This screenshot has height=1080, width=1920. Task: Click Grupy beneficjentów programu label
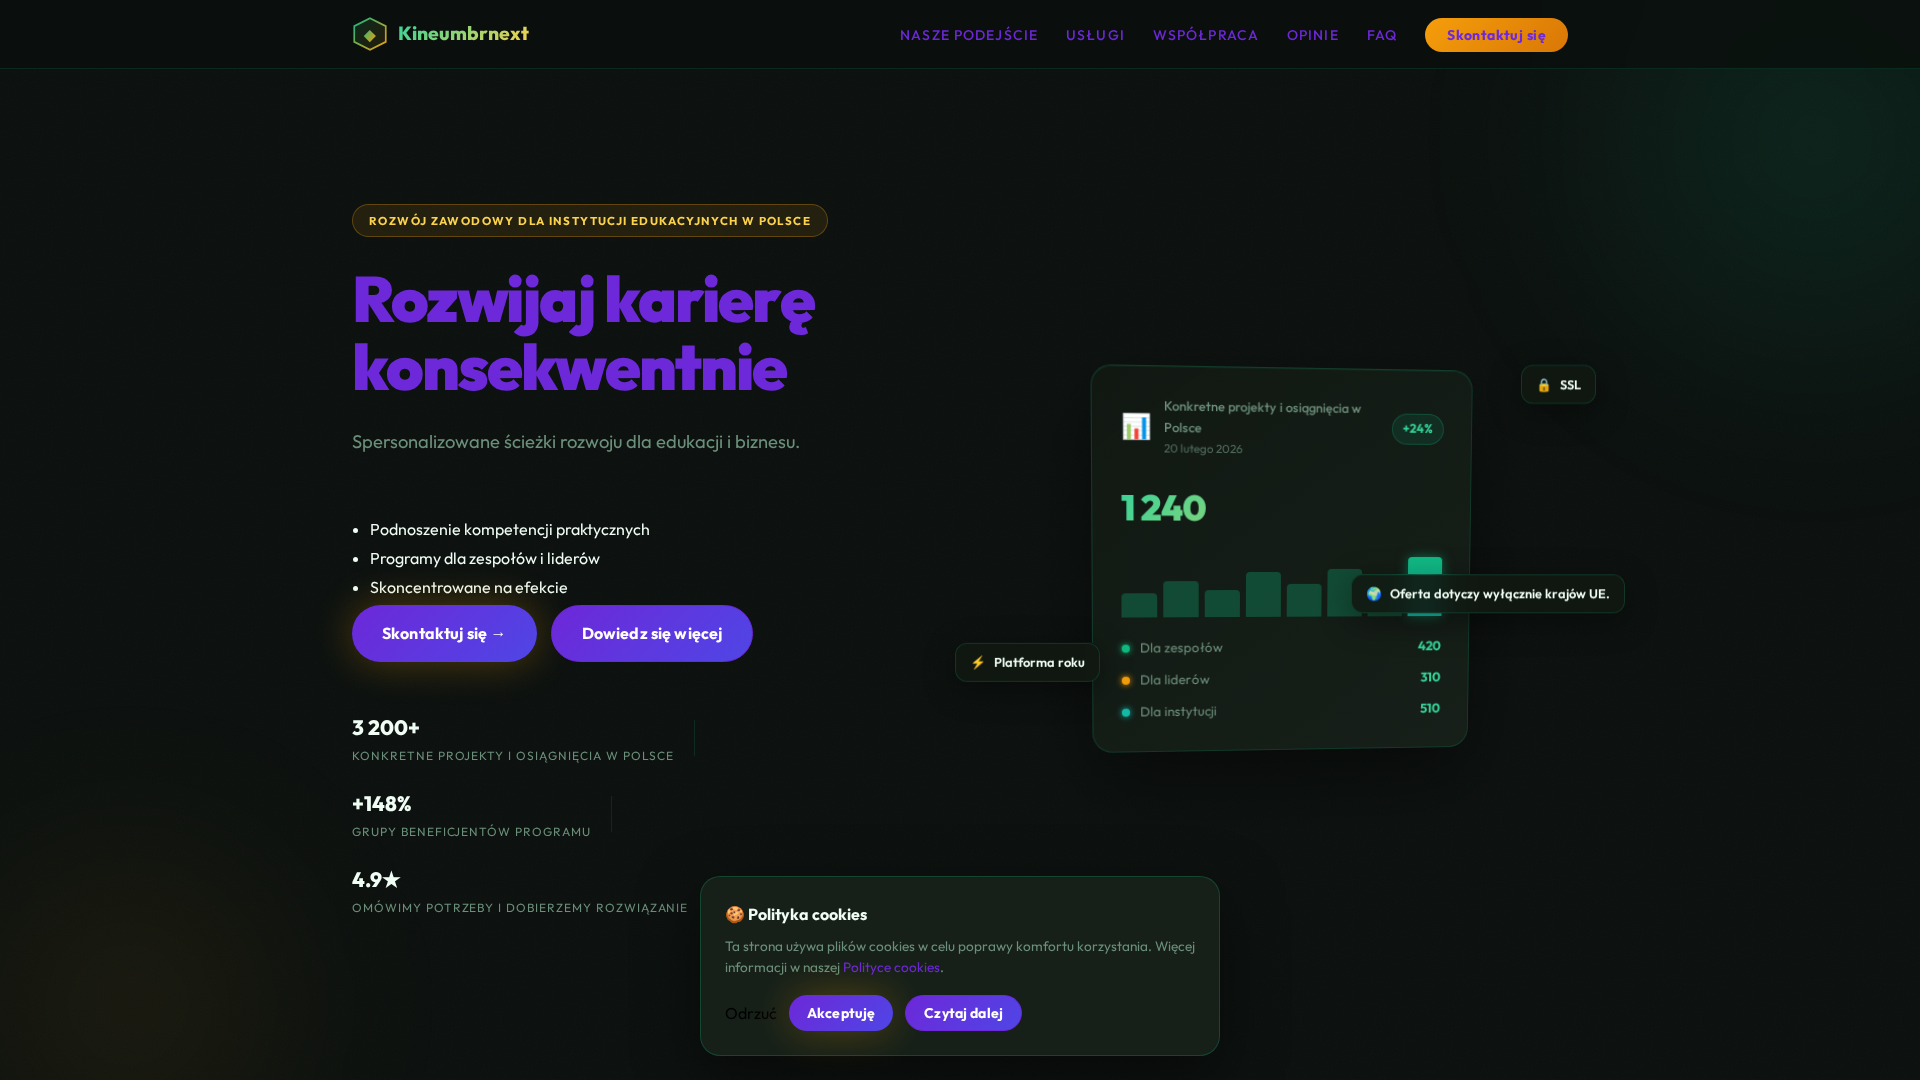(471, 832)
